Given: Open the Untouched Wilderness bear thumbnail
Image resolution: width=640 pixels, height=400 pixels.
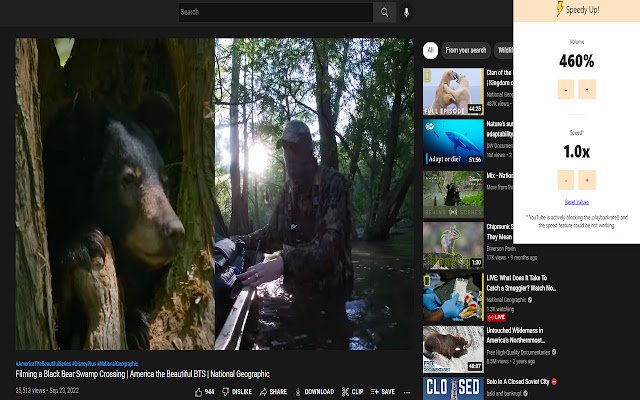Looking at the screenshot, I should (x=453, y=349).
